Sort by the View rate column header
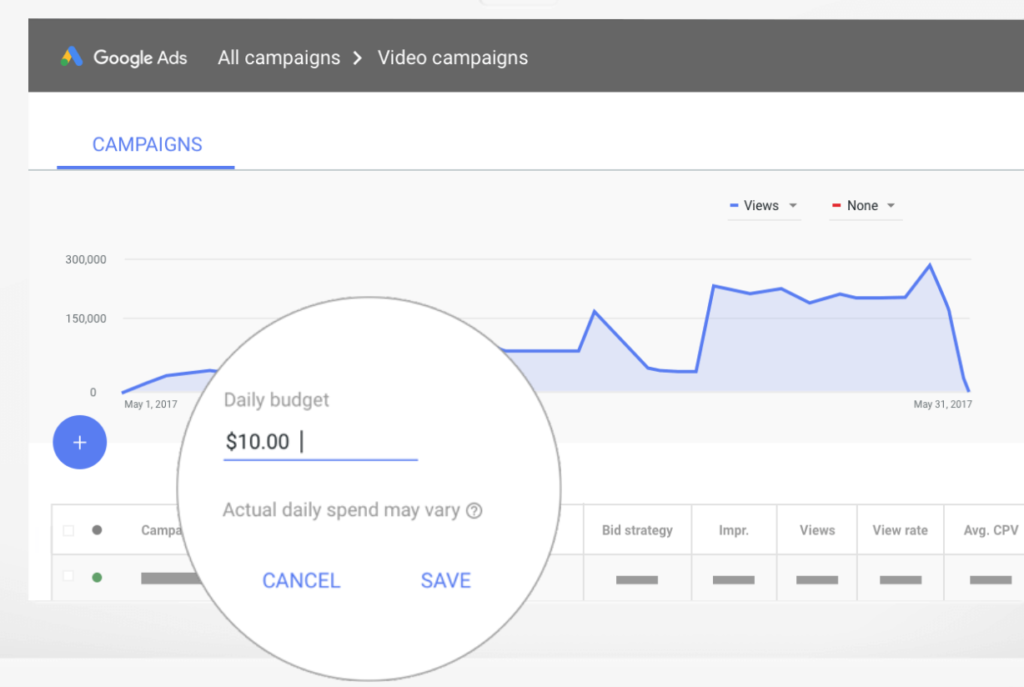1024x687 pixels. coord(900,530)
